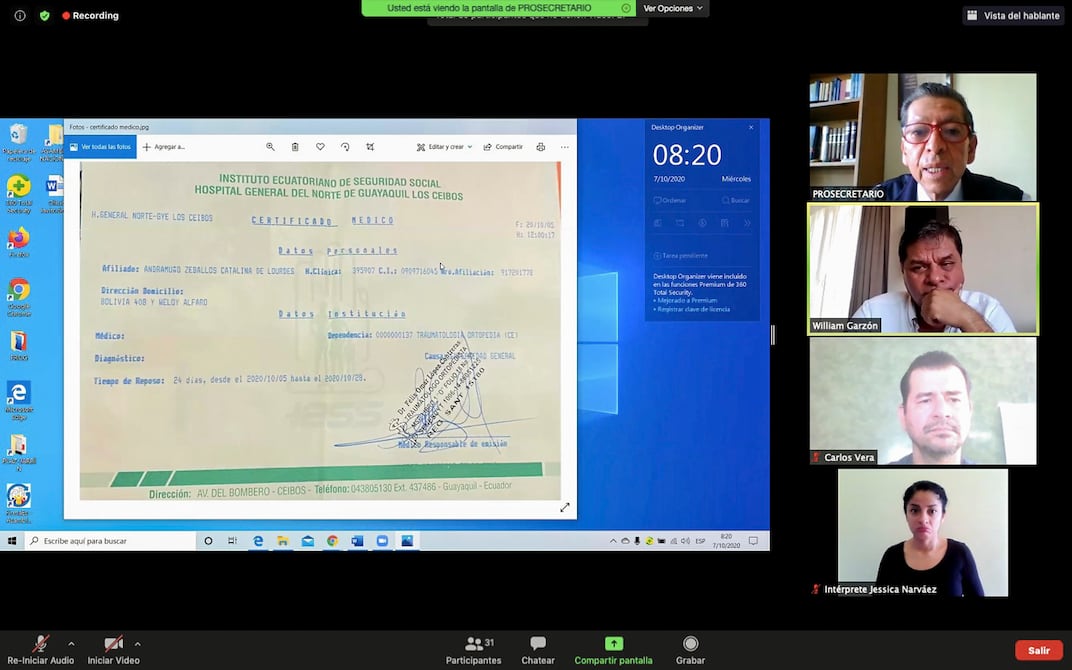This screenshot has width=1072, height=670.
Task: Leave the meeting with Salir
Action: (x=1038, y=651)
